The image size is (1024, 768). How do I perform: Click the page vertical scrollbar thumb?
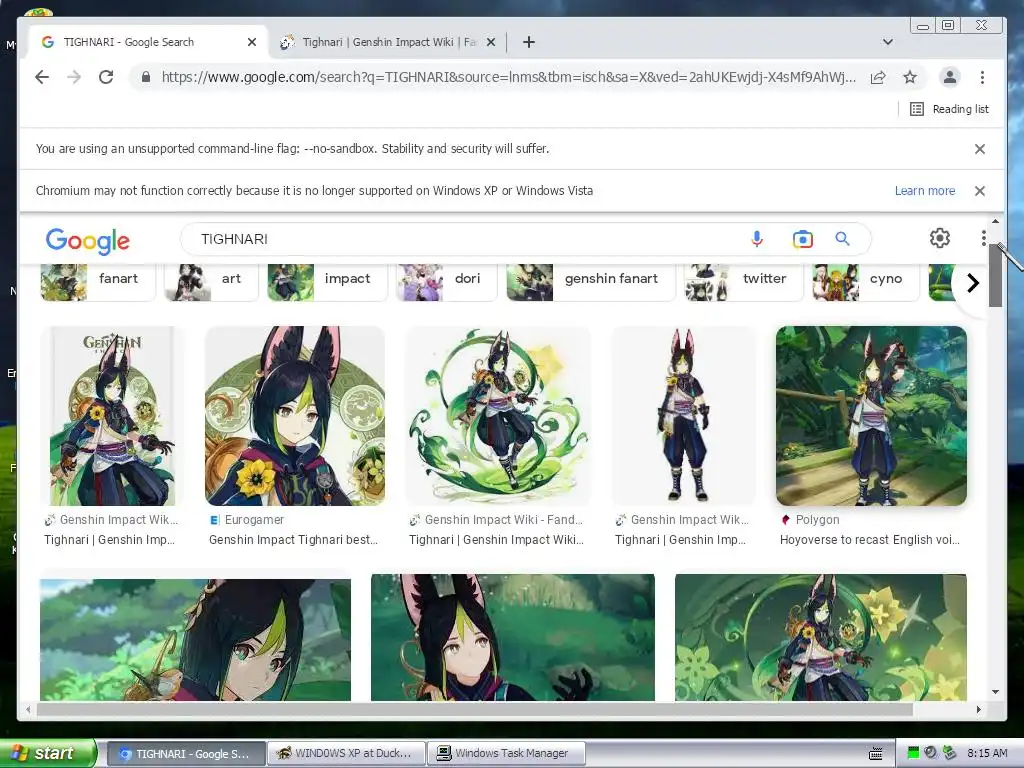(995, 274)
